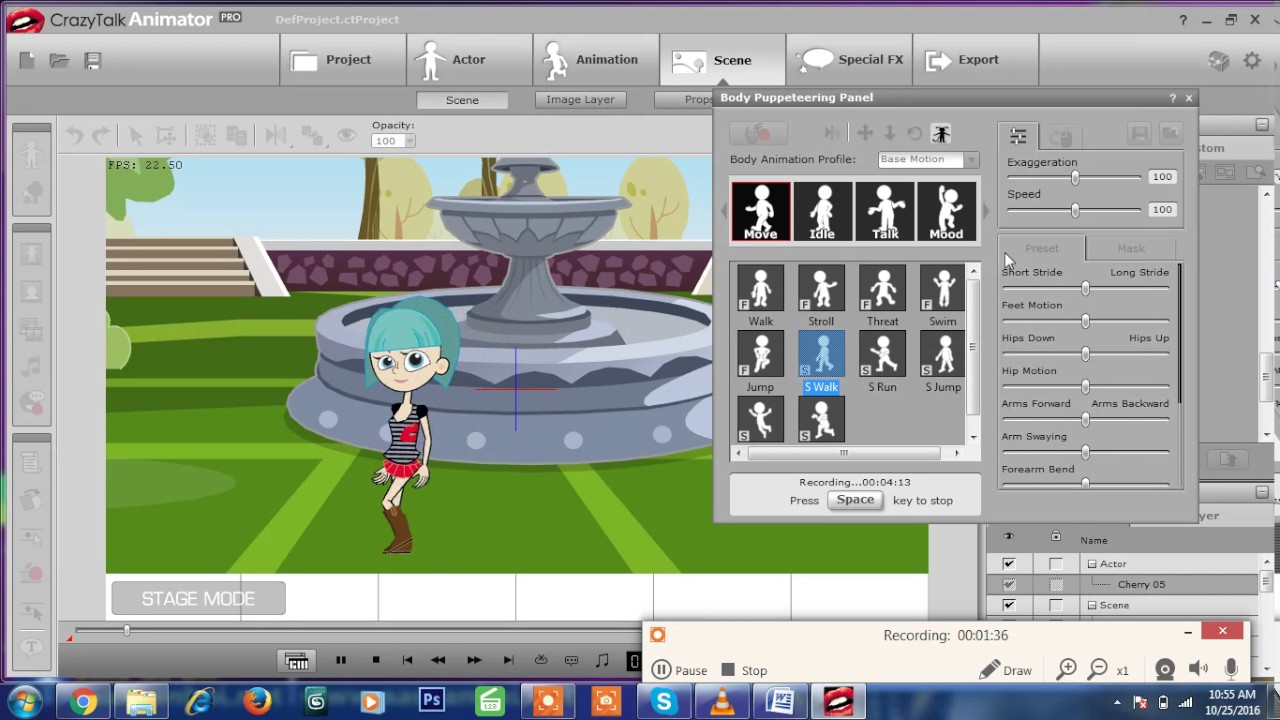Screen dimensions: 1280x720
Task: Toggle the Cherry 05 visibility checkbox
Action: [1008, 585]
